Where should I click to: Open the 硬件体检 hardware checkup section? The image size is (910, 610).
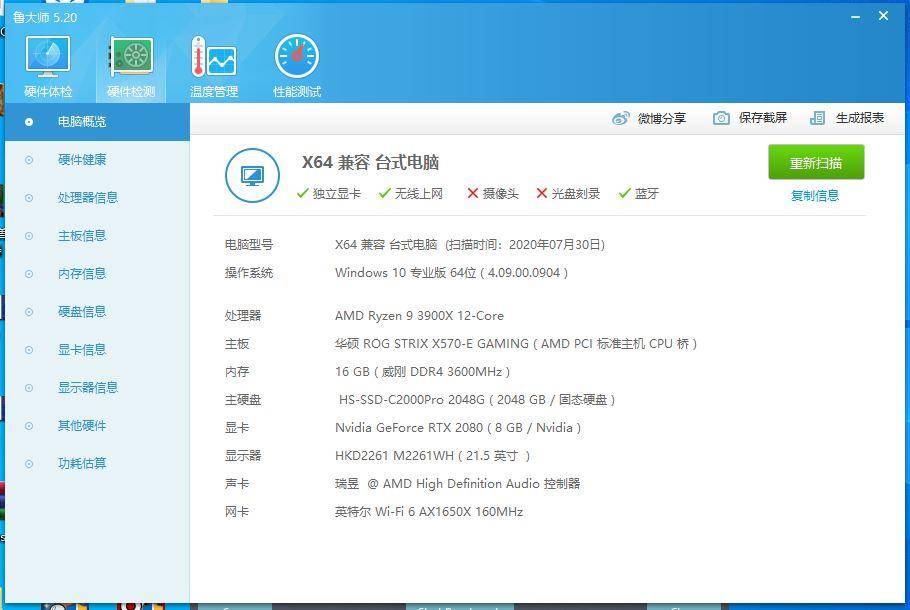48,66
